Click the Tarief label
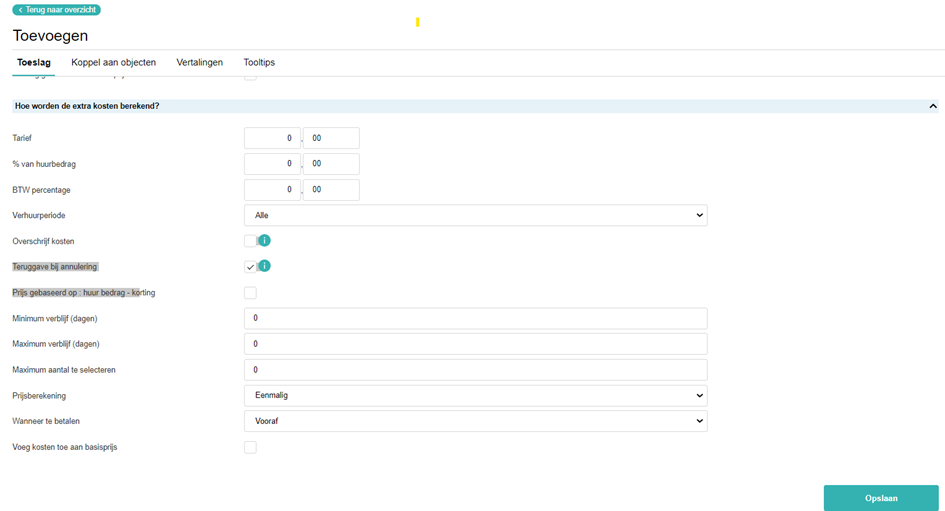 (22, 138)
